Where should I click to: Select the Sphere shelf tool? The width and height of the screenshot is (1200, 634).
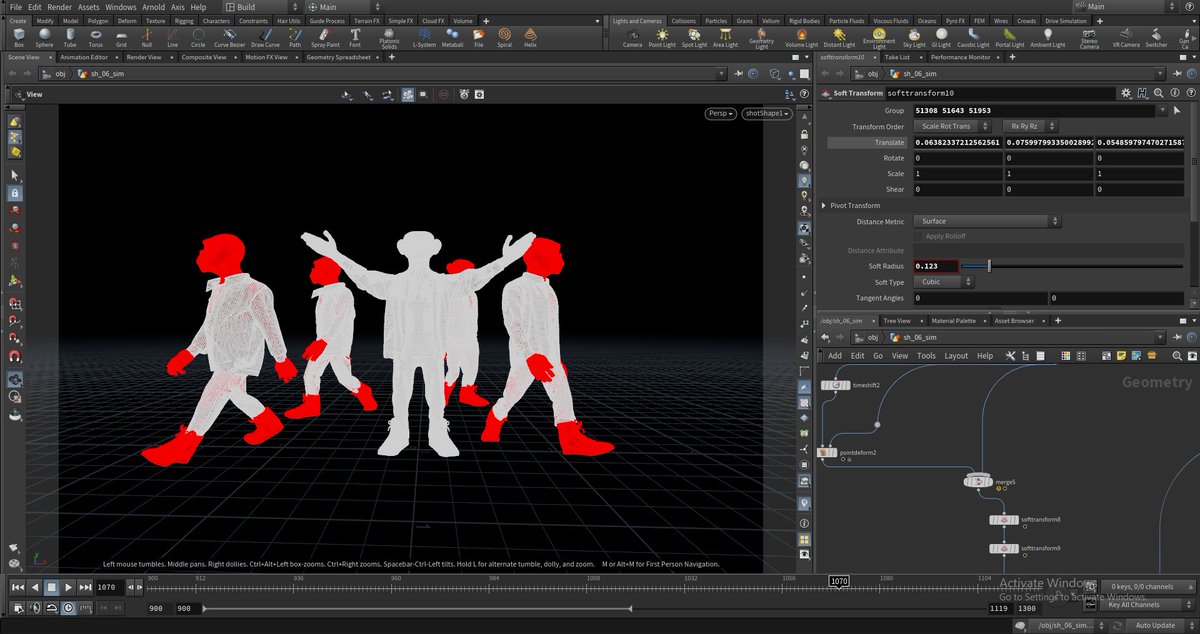click(x=45, y=38)
